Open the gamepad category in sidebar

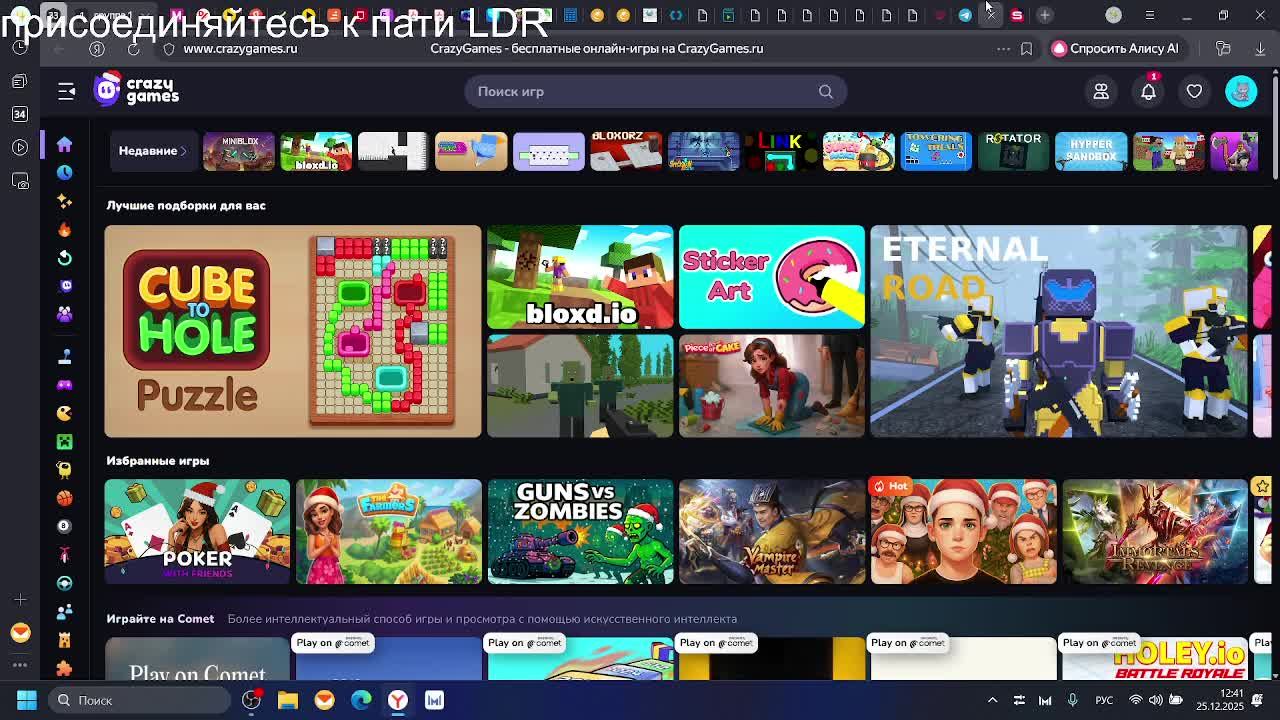(64, 385)
